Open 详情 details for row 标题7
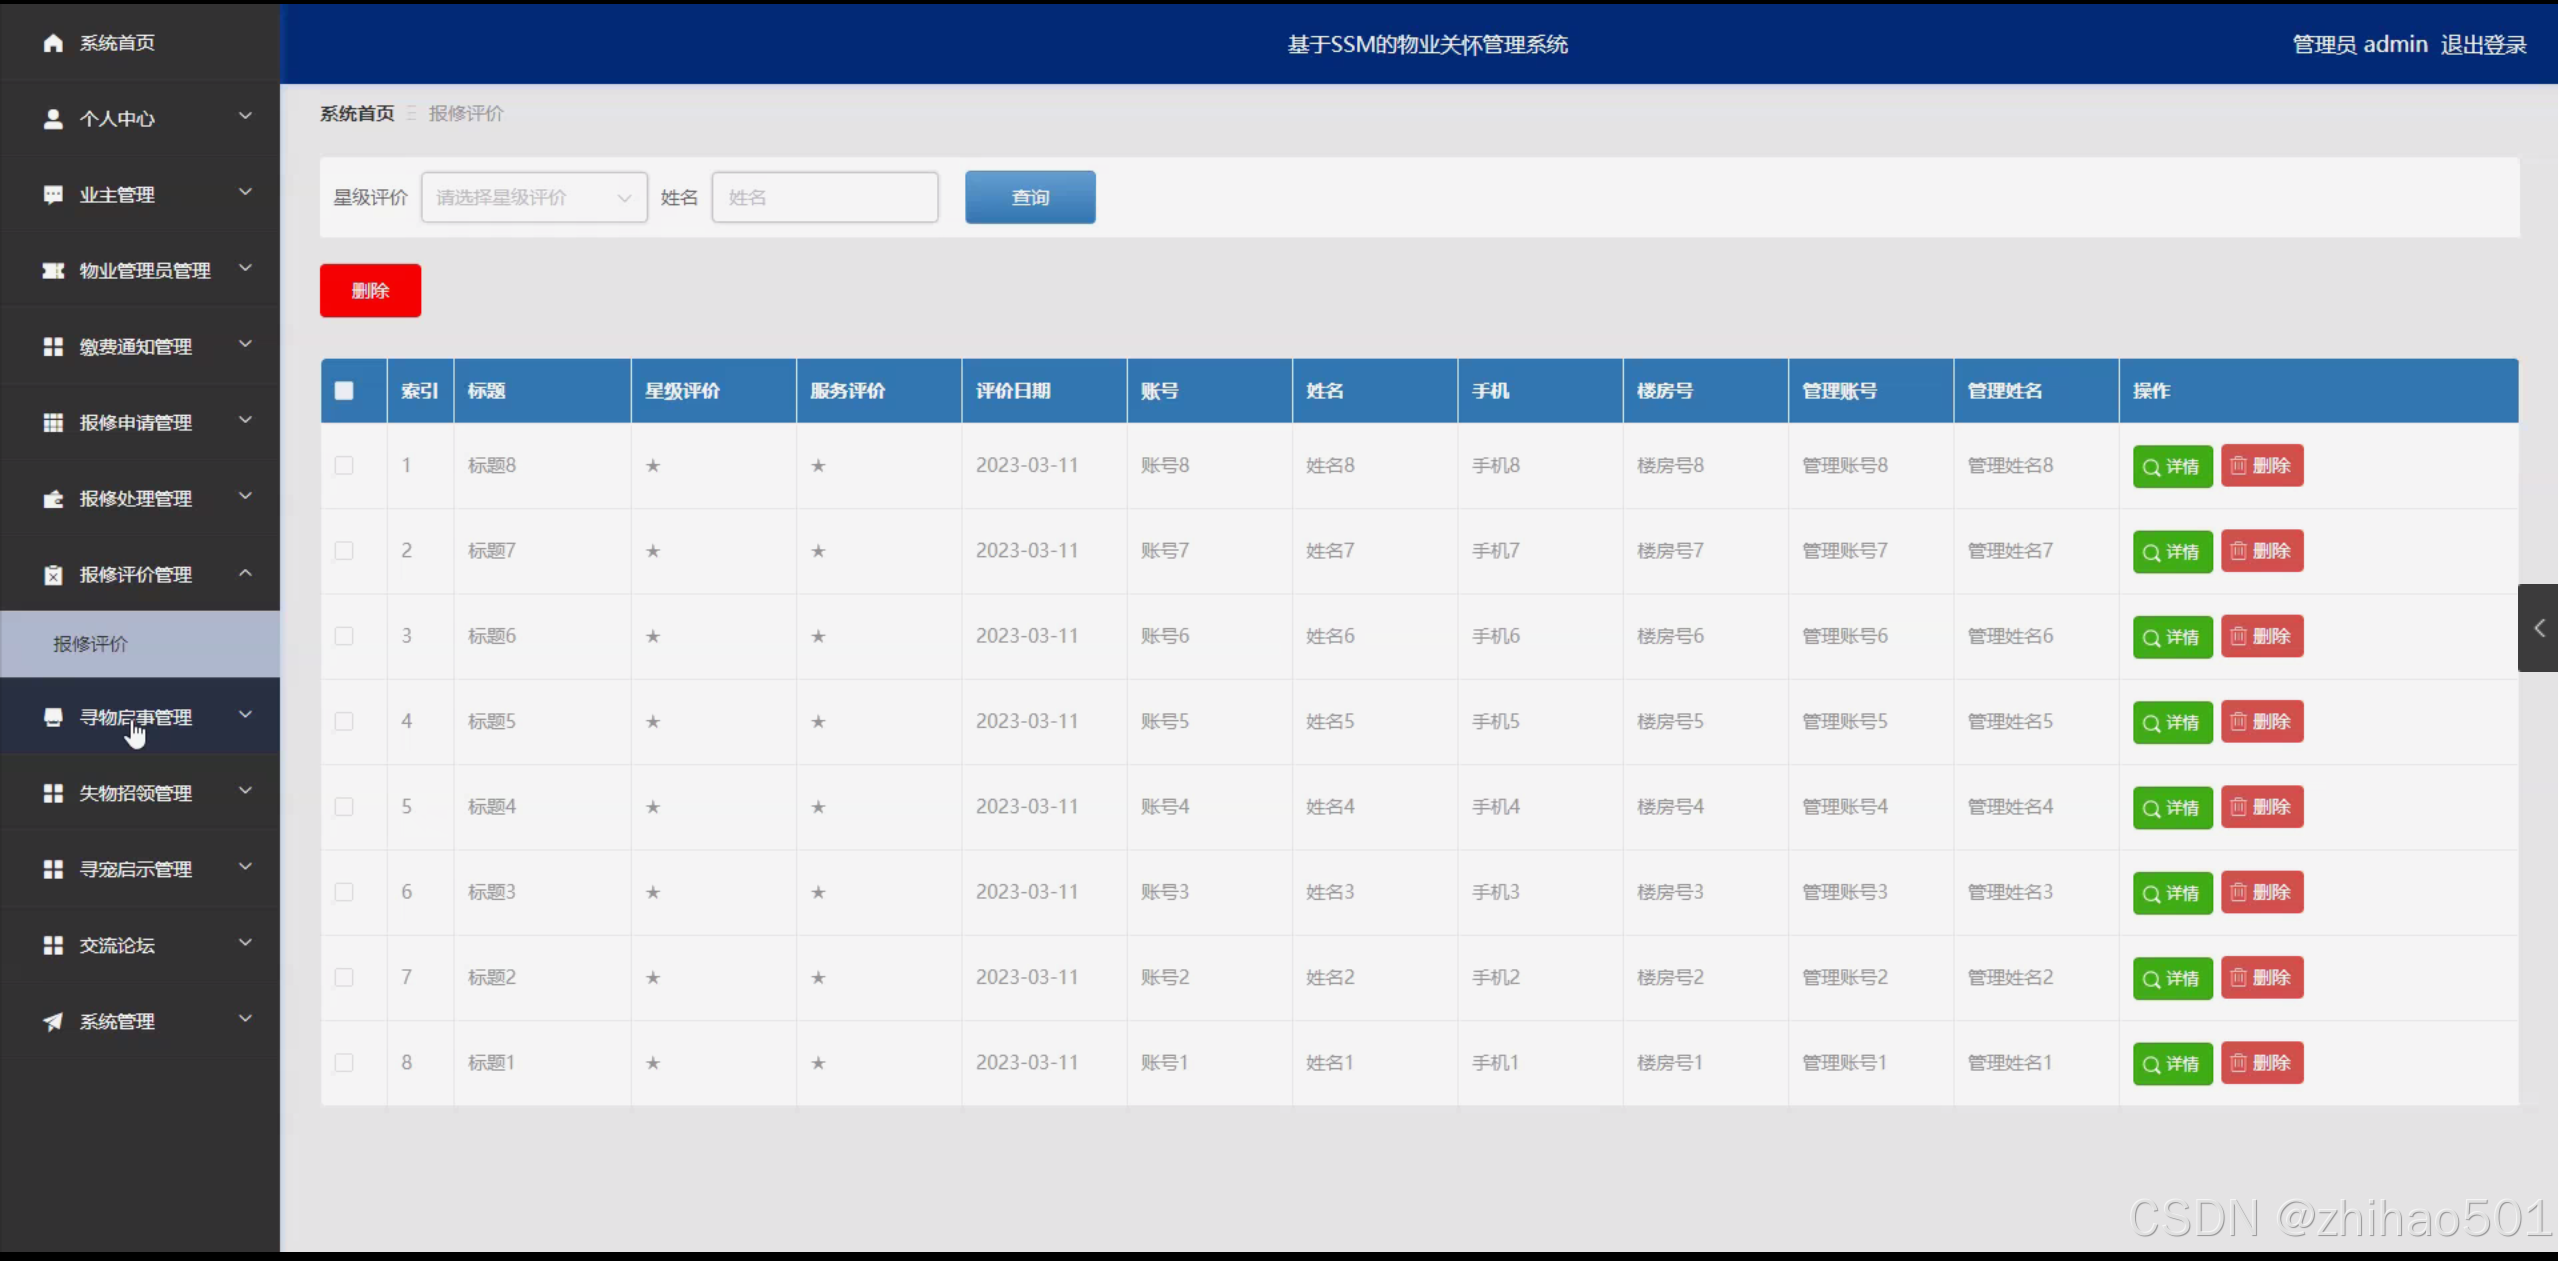The width and height of the screenshot is (2558, 1261). point(2172,551)
